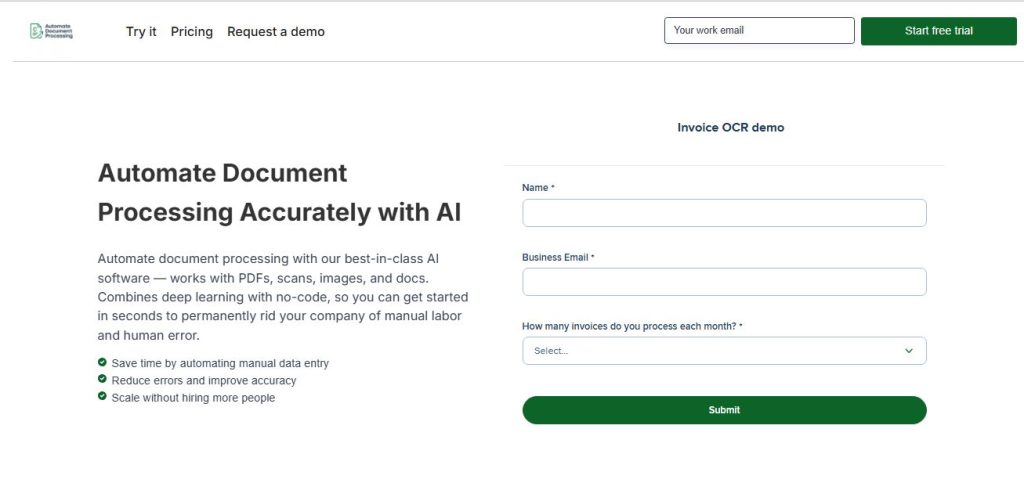Click the "Name *" field label
The width and height of the screenshot is (1024, 501).
pos(537,188)
